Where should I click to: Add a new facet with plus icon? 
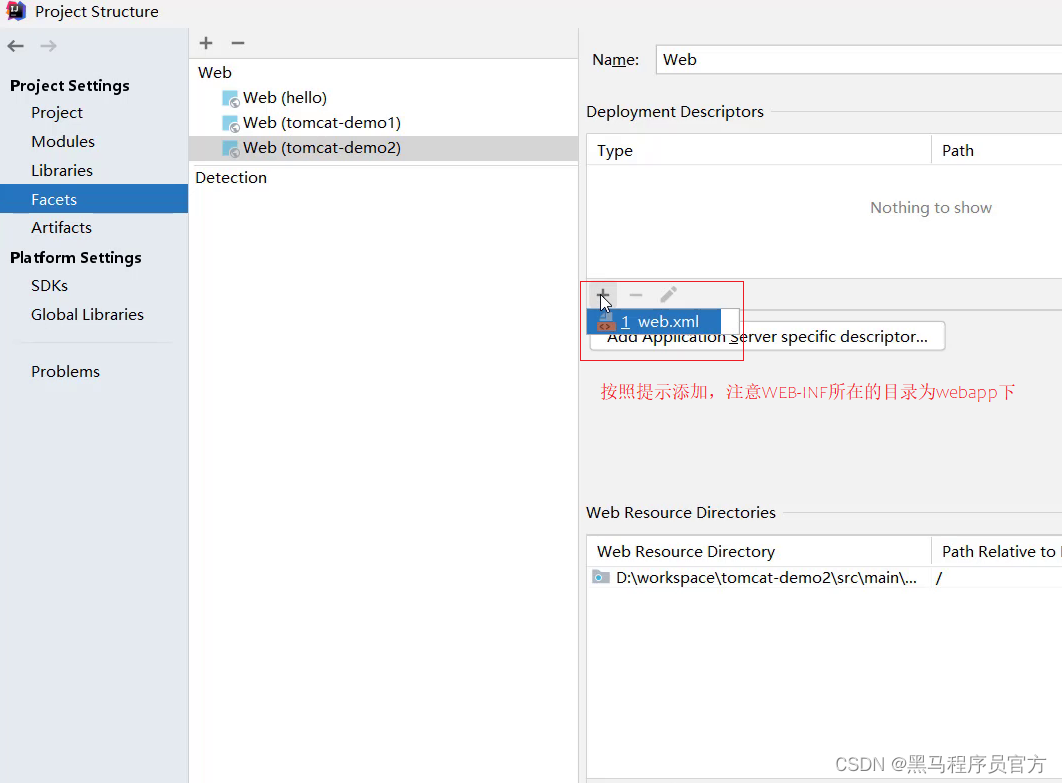(206, 43)
